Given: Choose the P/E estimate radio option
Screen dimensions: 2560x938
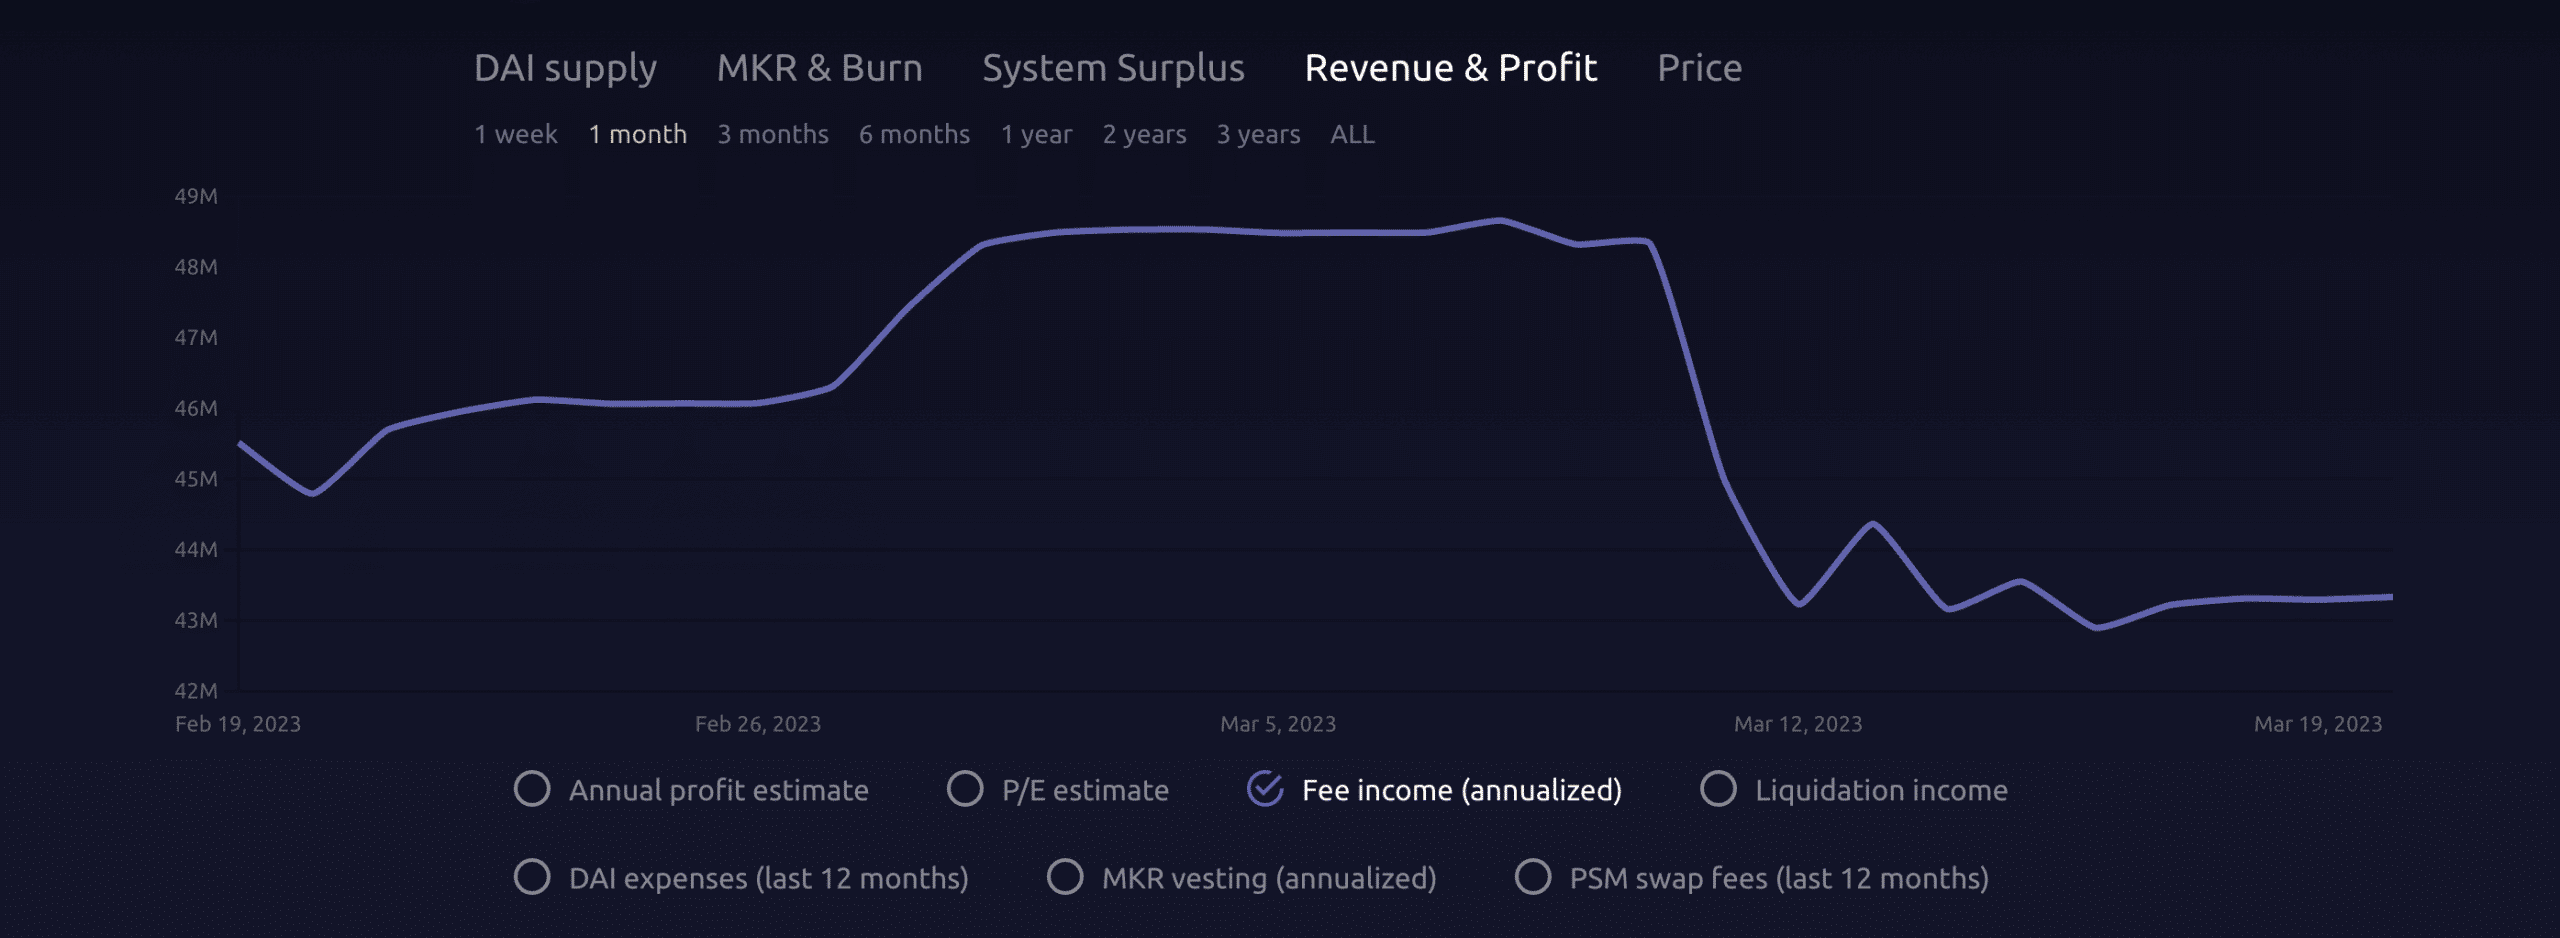Looking at the screenshot, I should click(965, 789).
